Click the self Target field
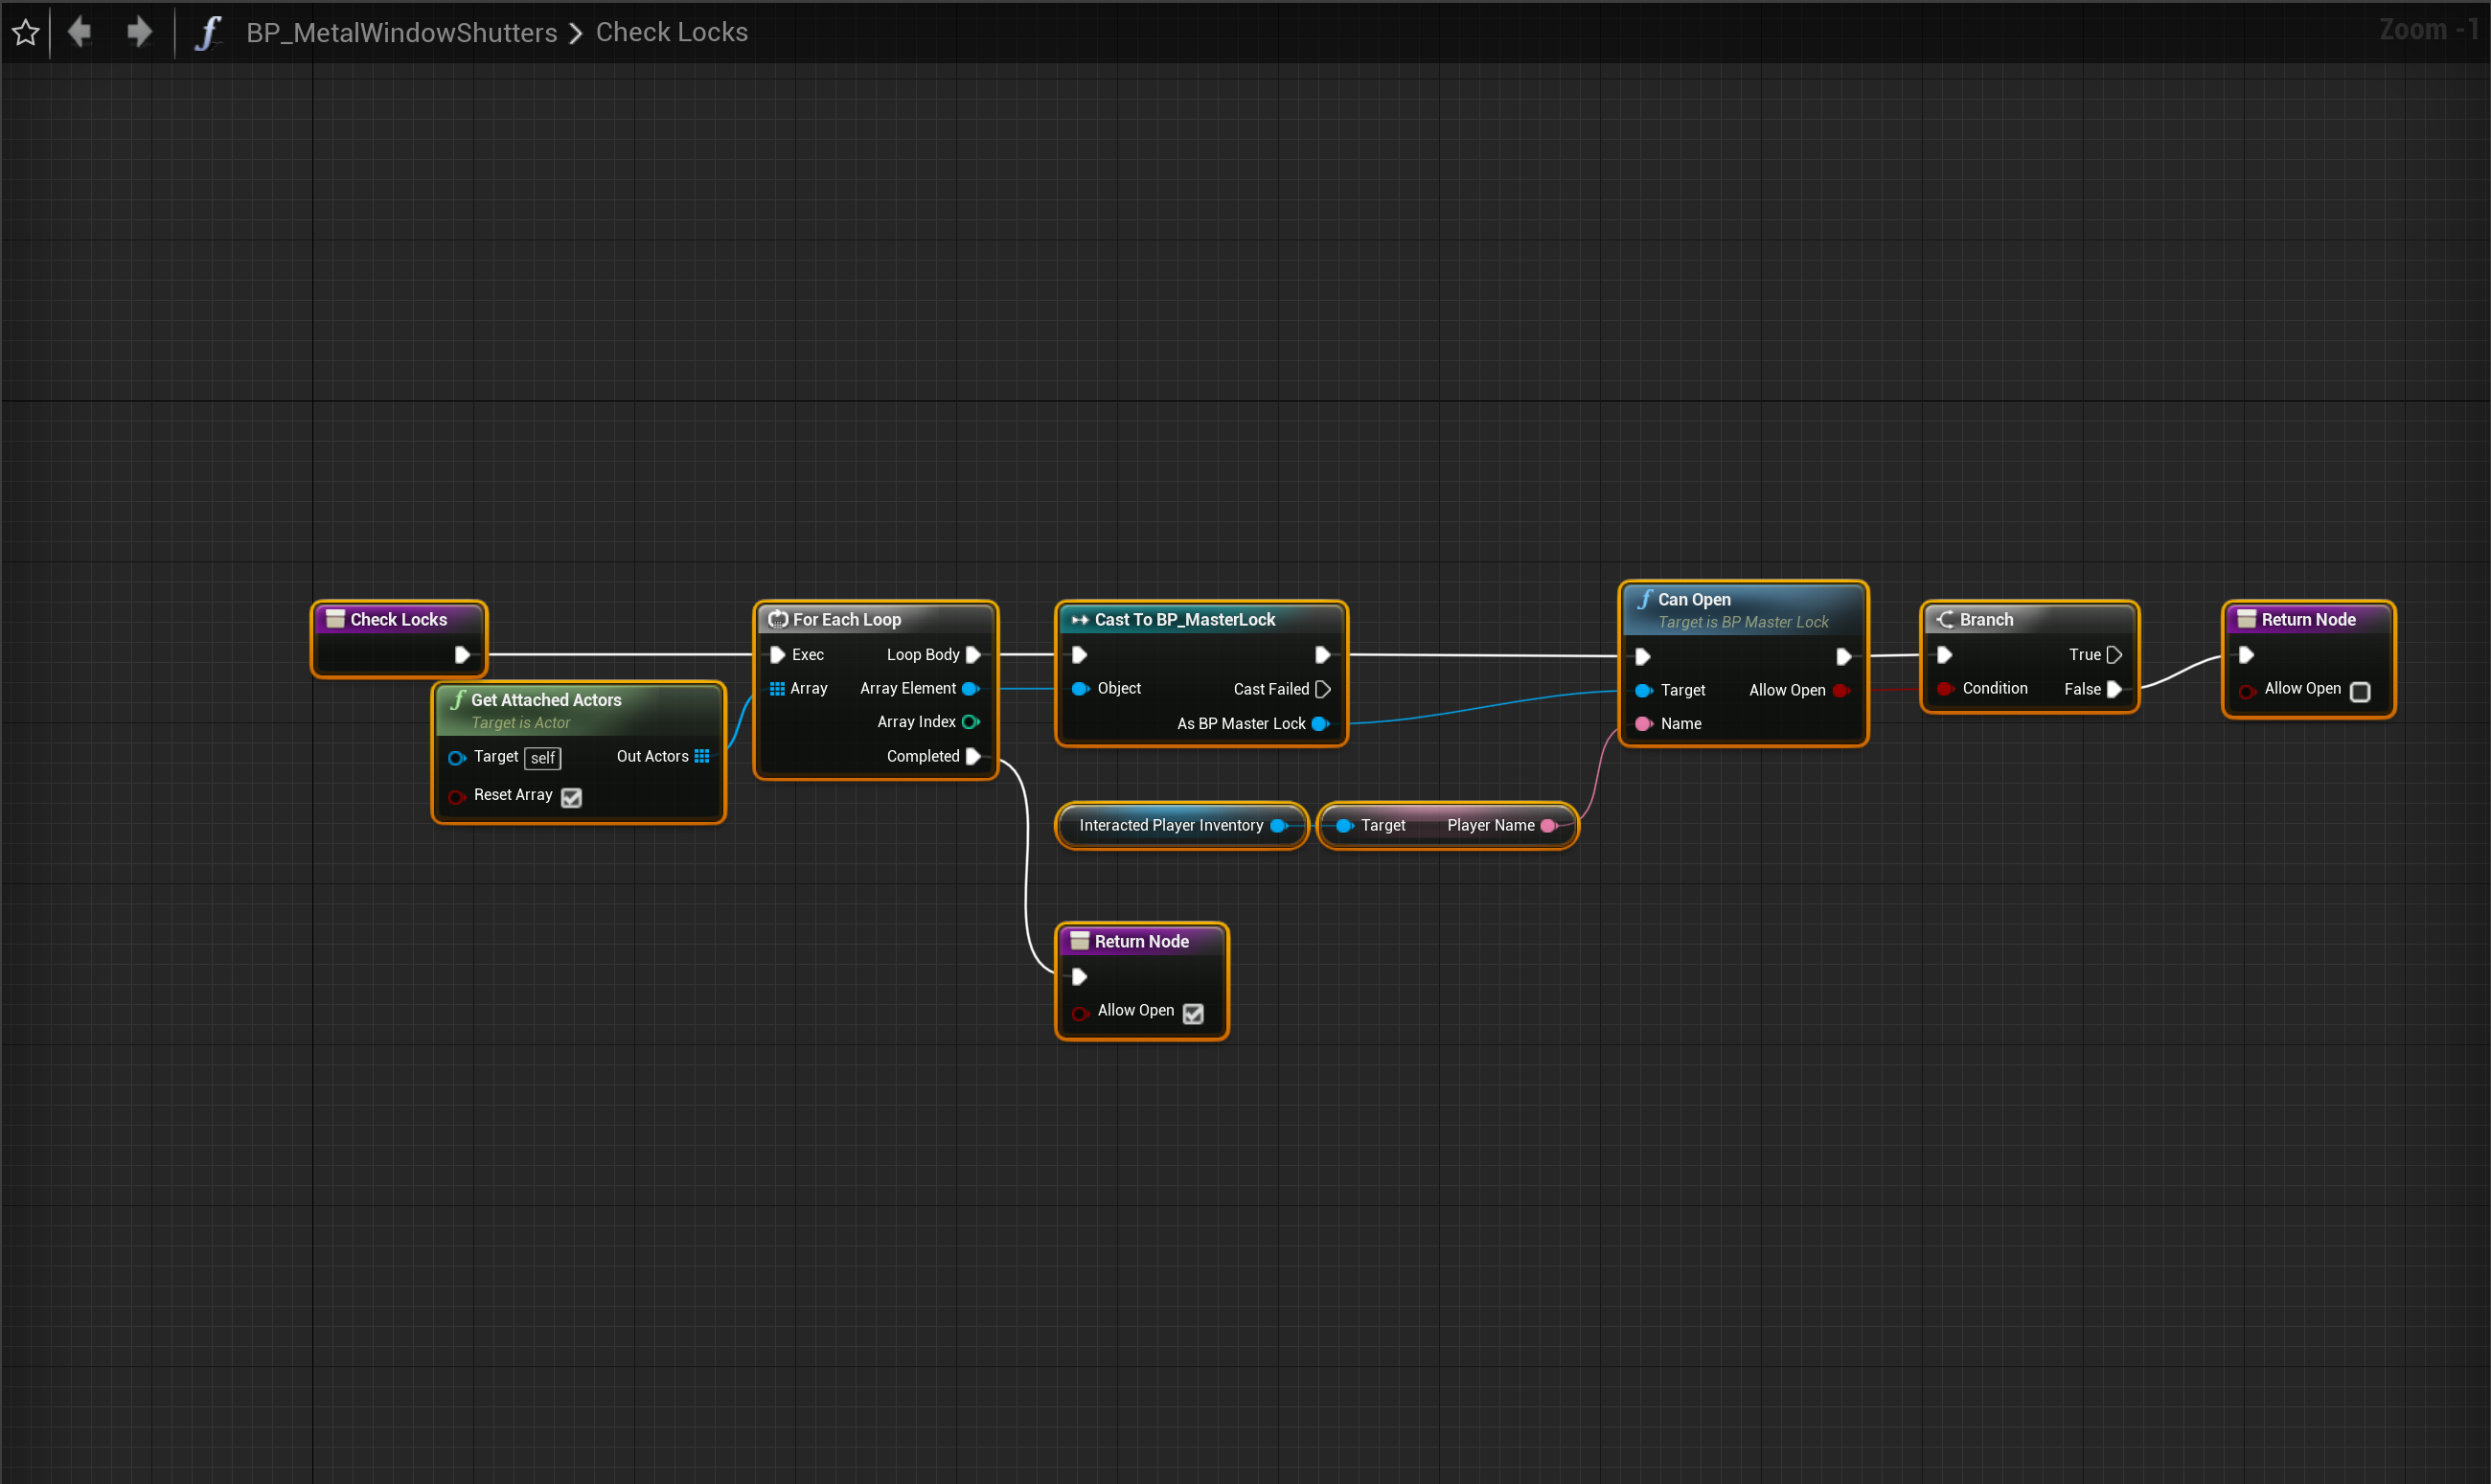This screenshot has width=2491, height=1484. [x=542, y=758]
